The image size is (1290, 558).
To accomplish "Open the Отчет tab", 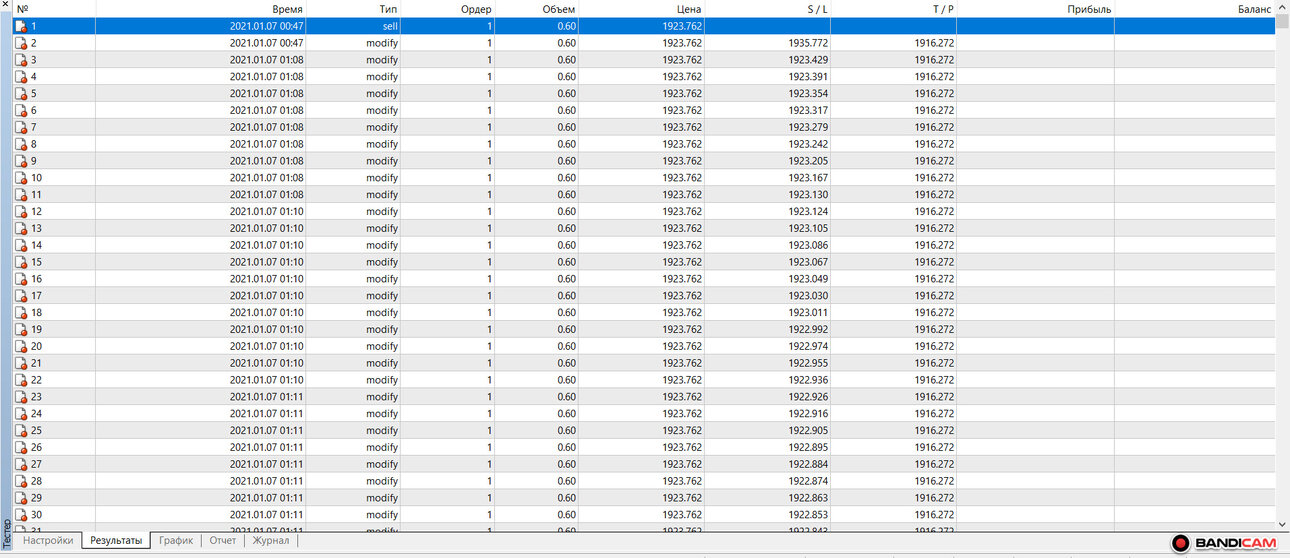I will coord(223,541).
